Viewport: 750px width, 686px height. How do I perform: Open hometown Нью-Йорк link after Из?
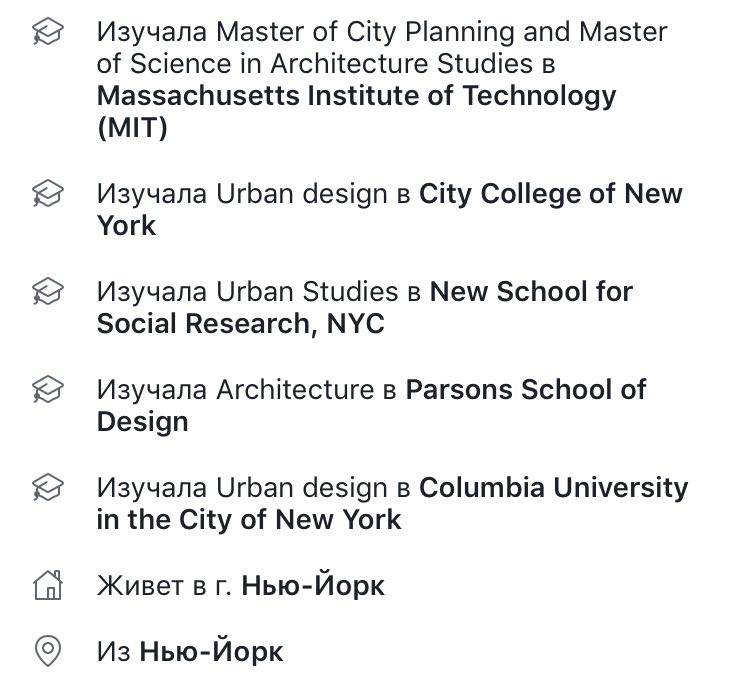211,651
